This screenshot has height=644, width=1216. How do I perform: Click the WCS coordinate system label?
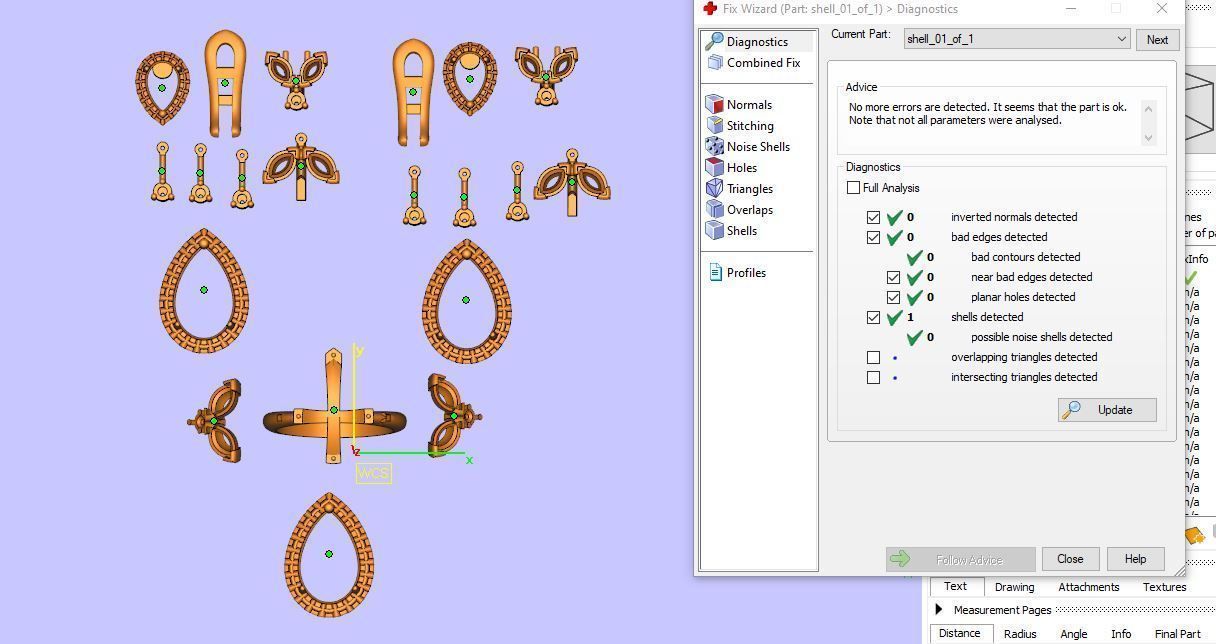[373, 473]
